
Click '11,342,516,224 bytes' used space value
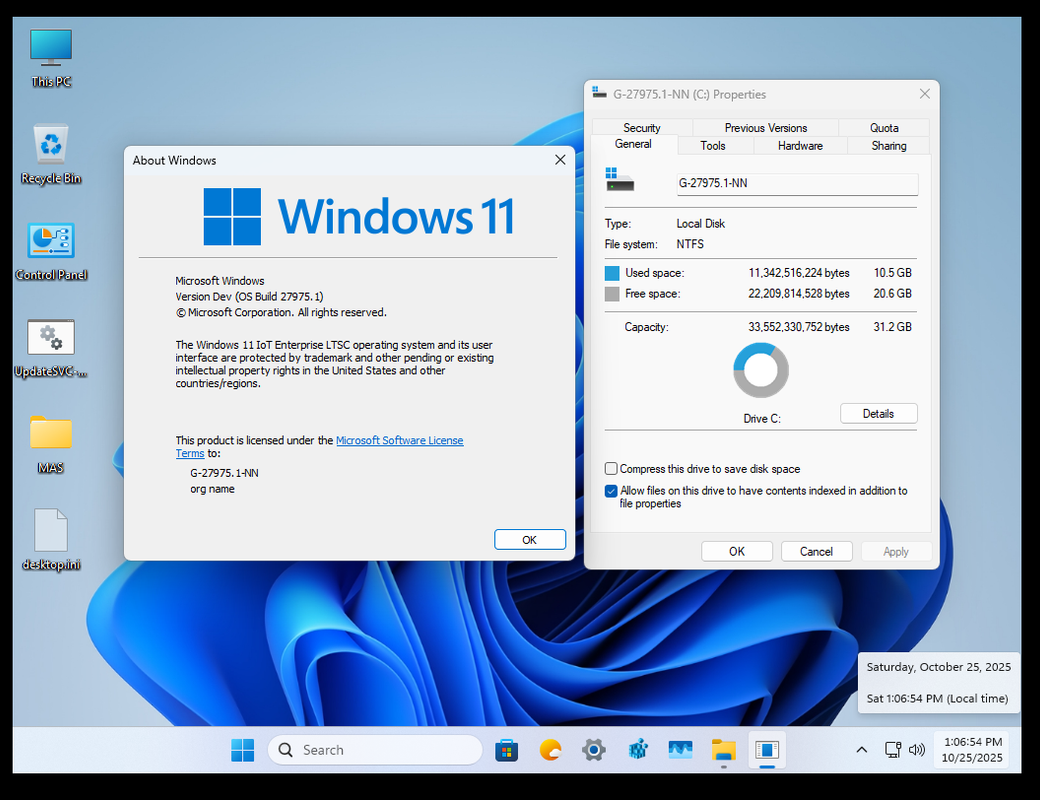click(799, 273)
